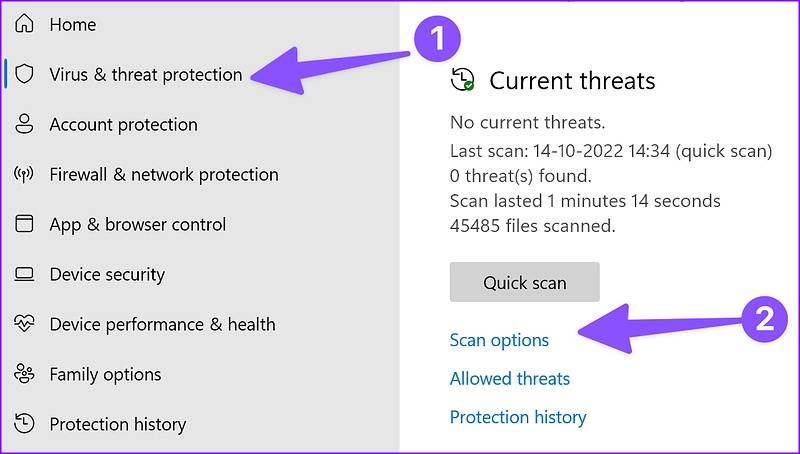
Task: Click the Home house icon
Action: pos(25,24)
